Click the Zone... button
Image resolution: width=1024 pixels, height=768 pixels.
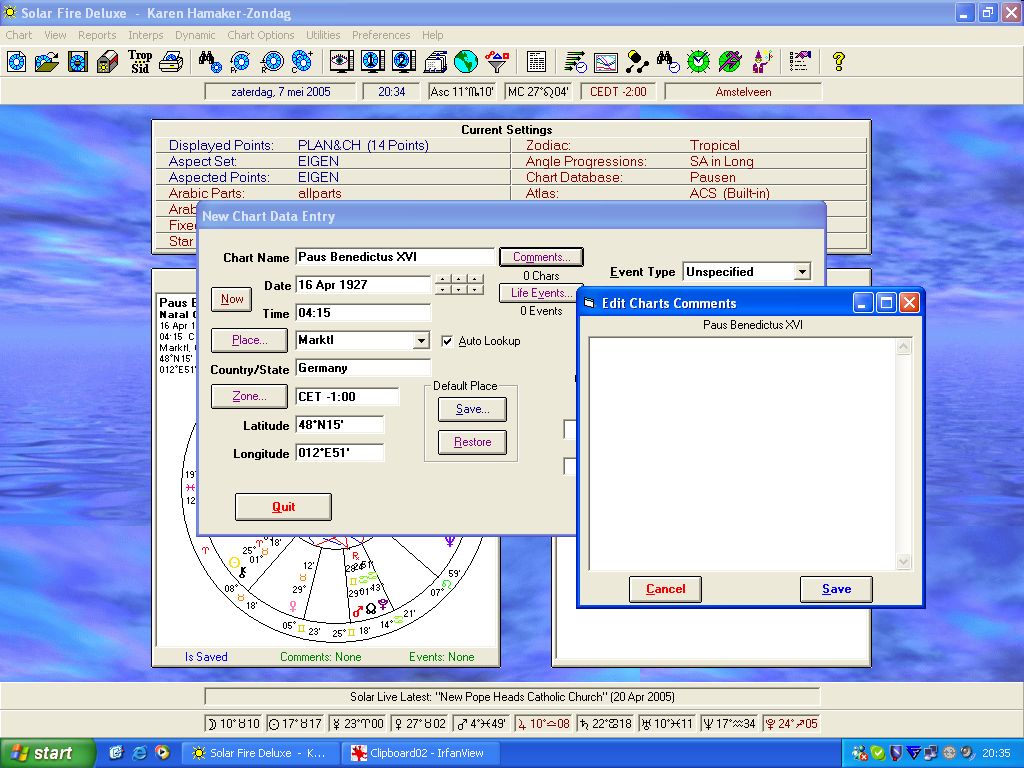pos(249,397)
